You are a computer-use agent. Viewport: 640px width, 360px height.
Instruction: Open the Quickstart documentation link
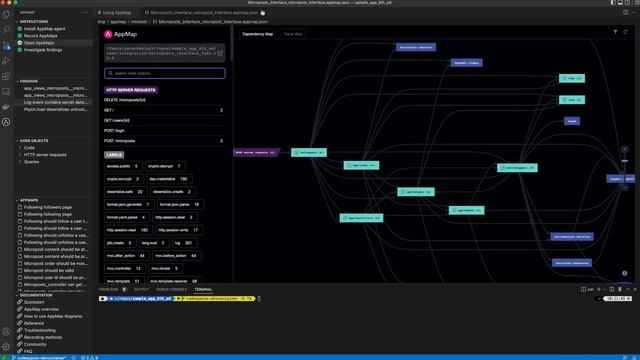coord(34,302)
